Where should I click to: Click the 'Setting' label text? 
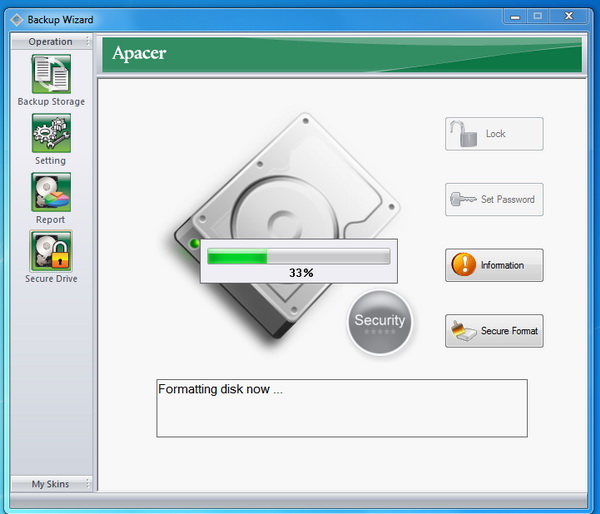coord(51,161)
